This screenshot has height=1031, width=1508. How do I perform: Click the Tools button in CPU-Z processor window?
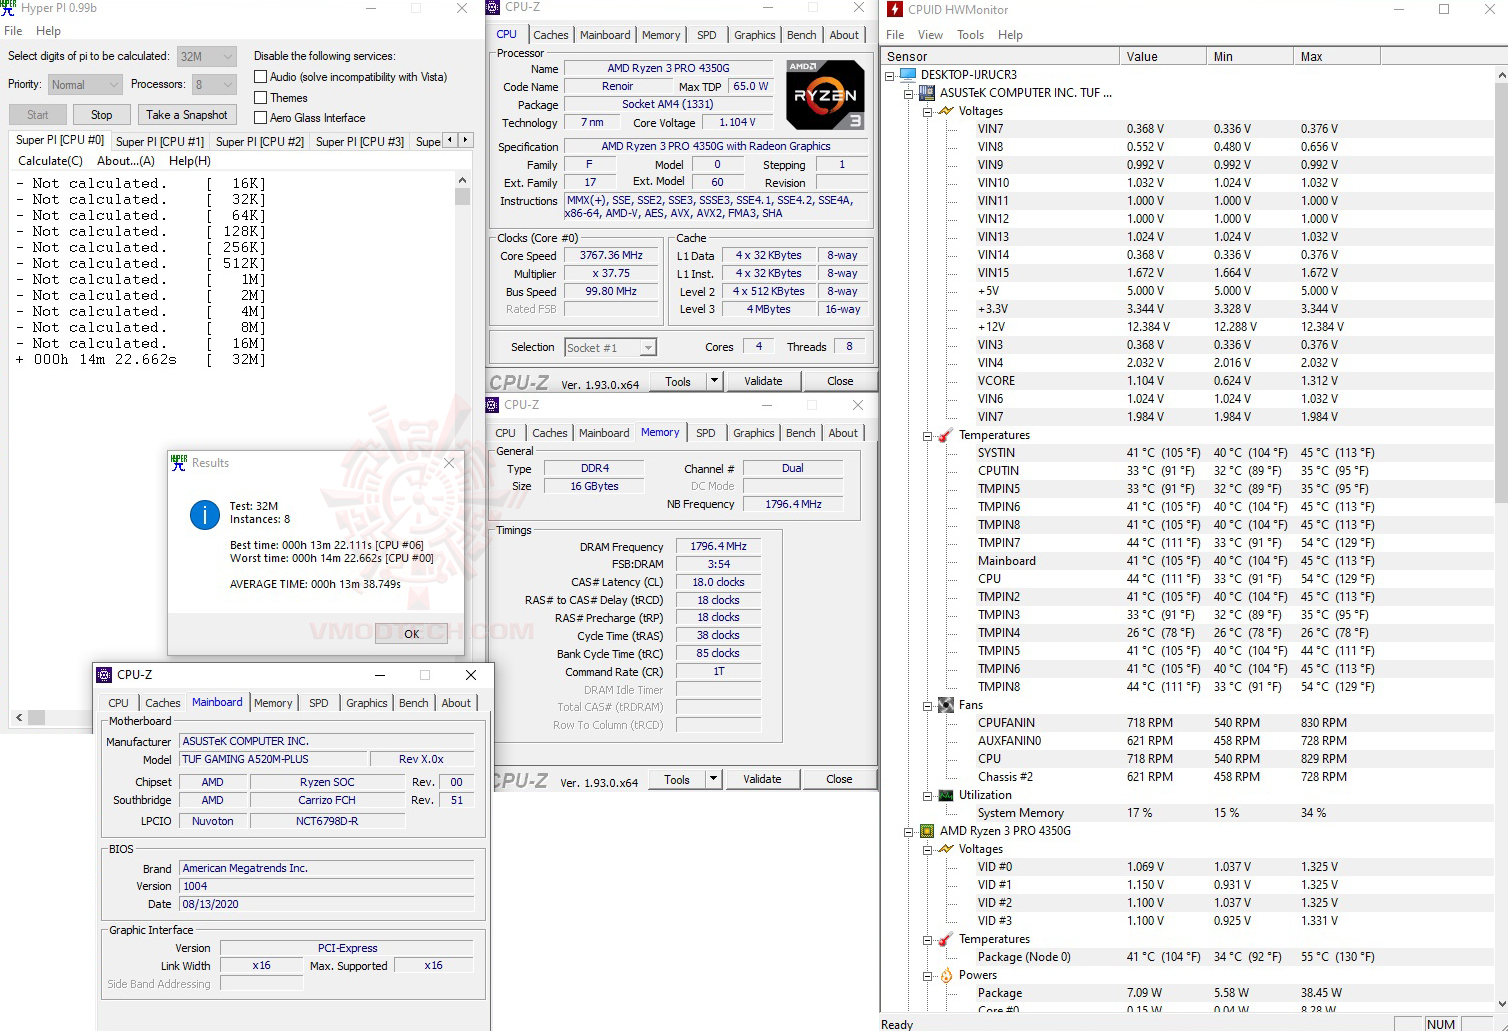(x=678, y=381)
